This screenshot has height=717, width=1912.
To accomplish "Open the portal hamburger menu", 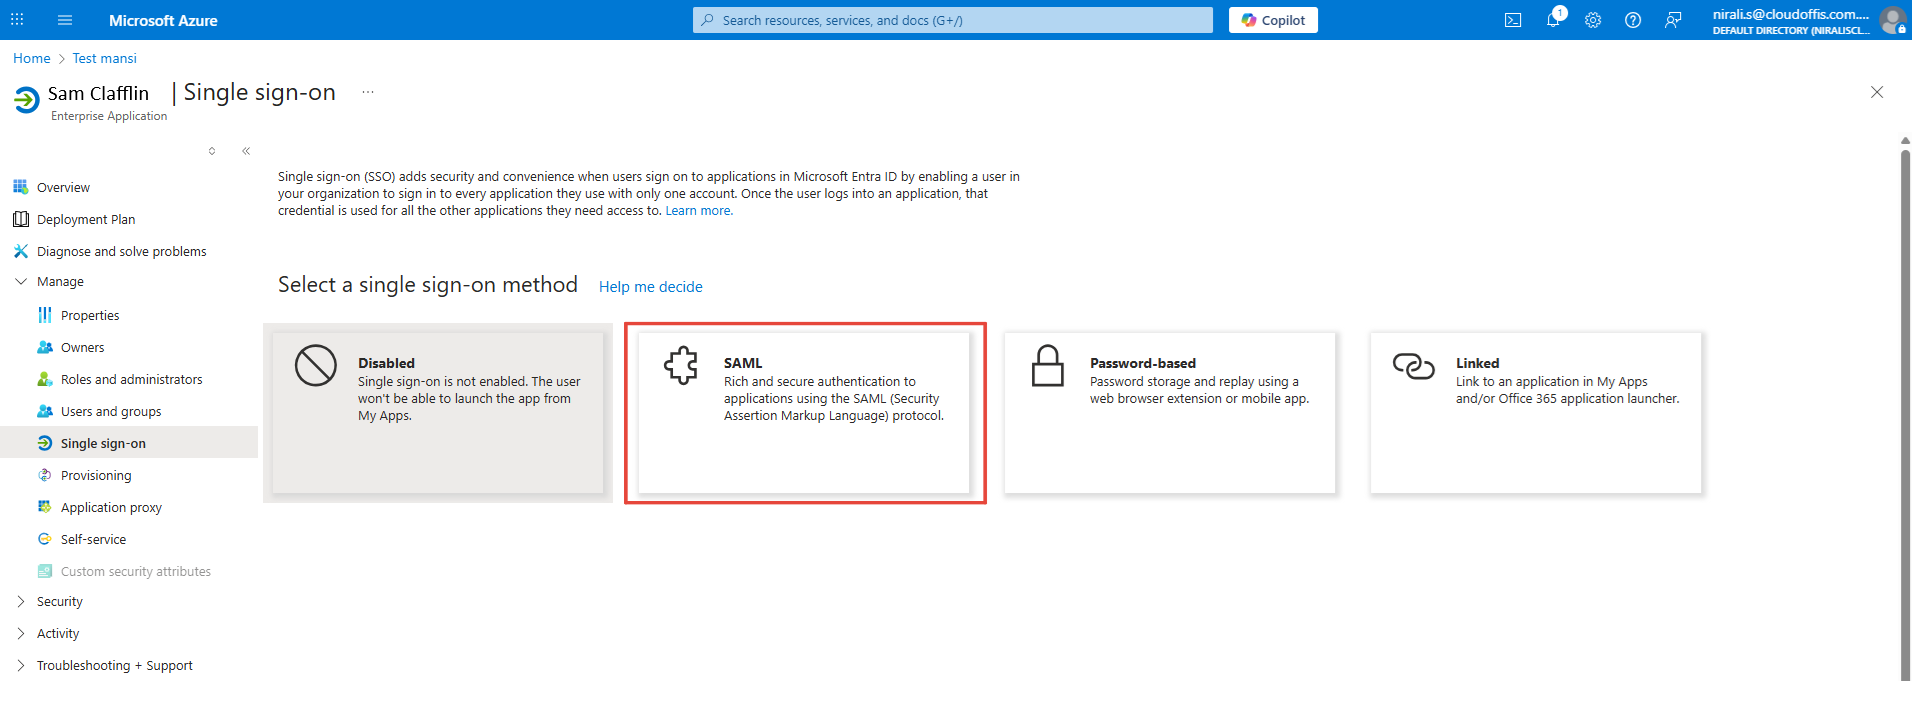I will 65,20.
